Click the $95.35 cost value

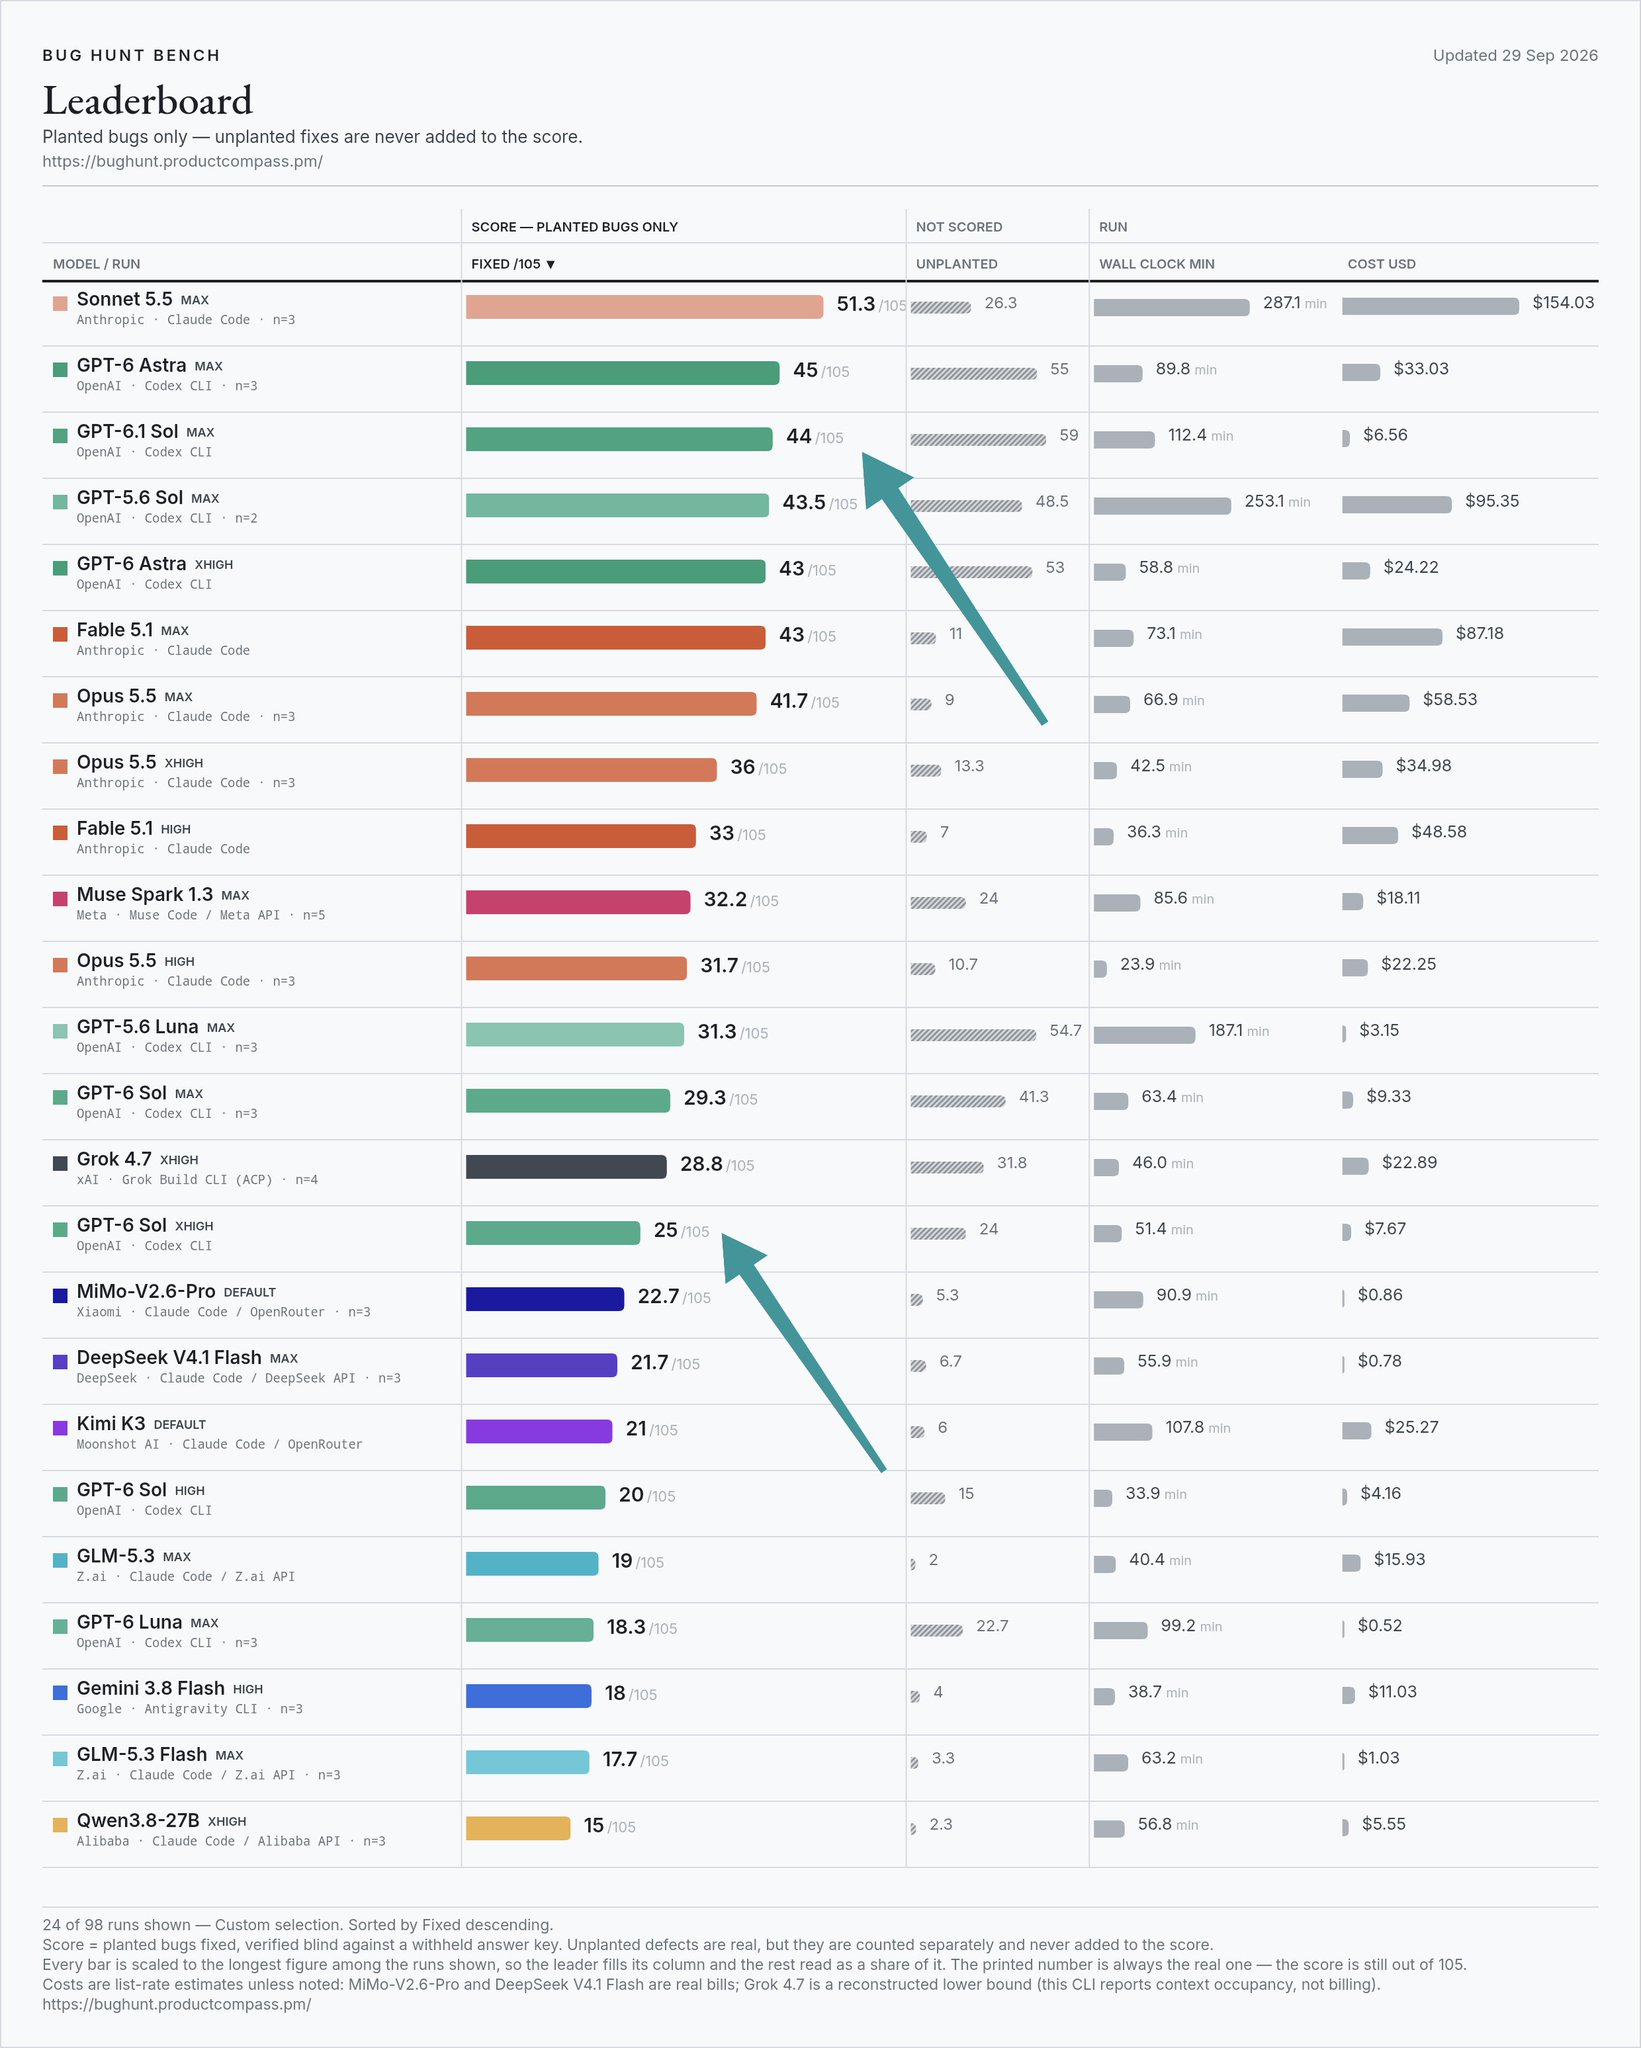pos(1492,501)
